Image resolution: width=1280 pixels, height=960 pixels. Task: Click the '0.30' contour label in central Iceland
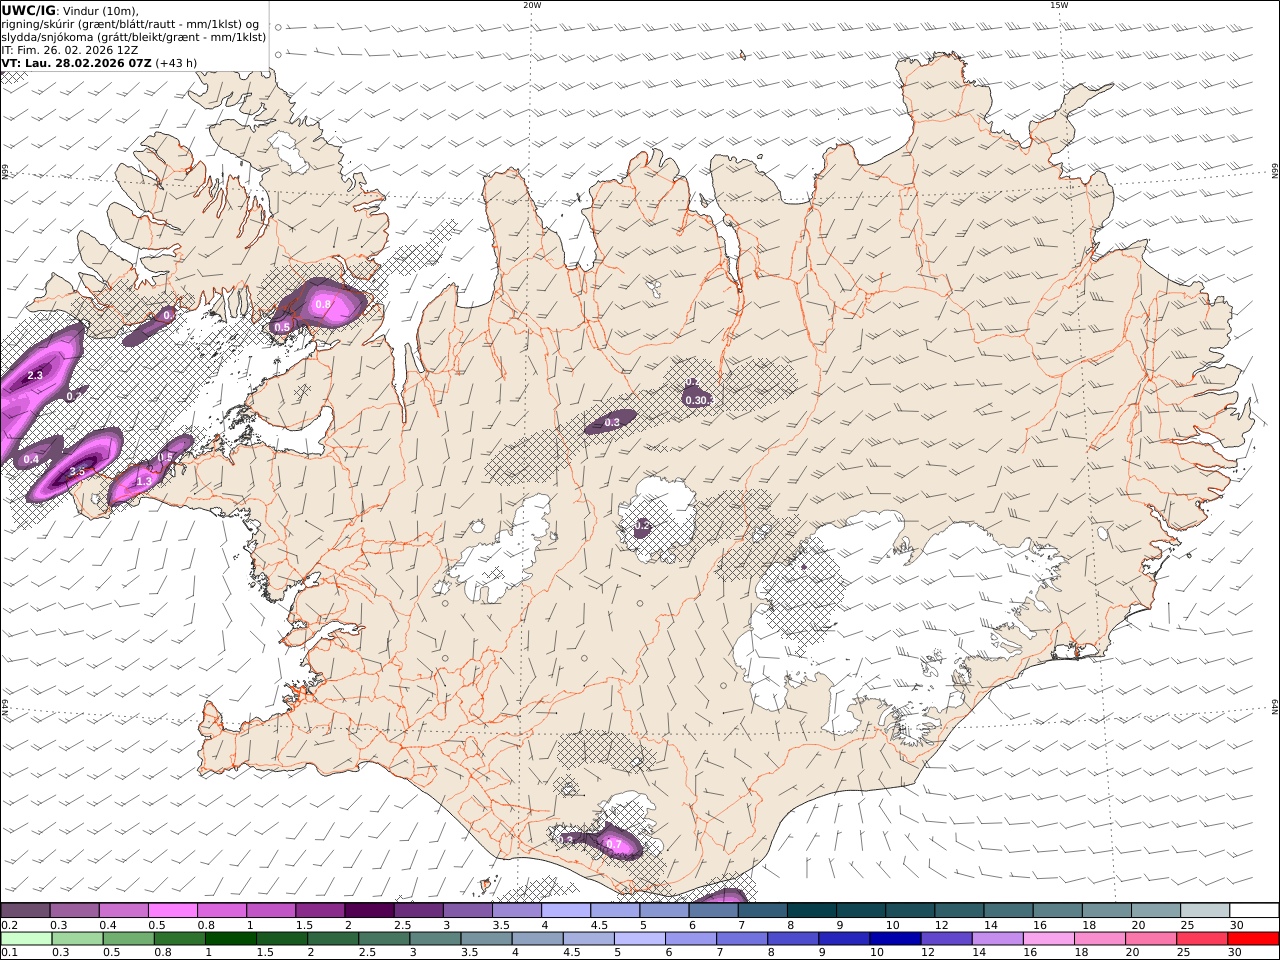tap(696, 400)
